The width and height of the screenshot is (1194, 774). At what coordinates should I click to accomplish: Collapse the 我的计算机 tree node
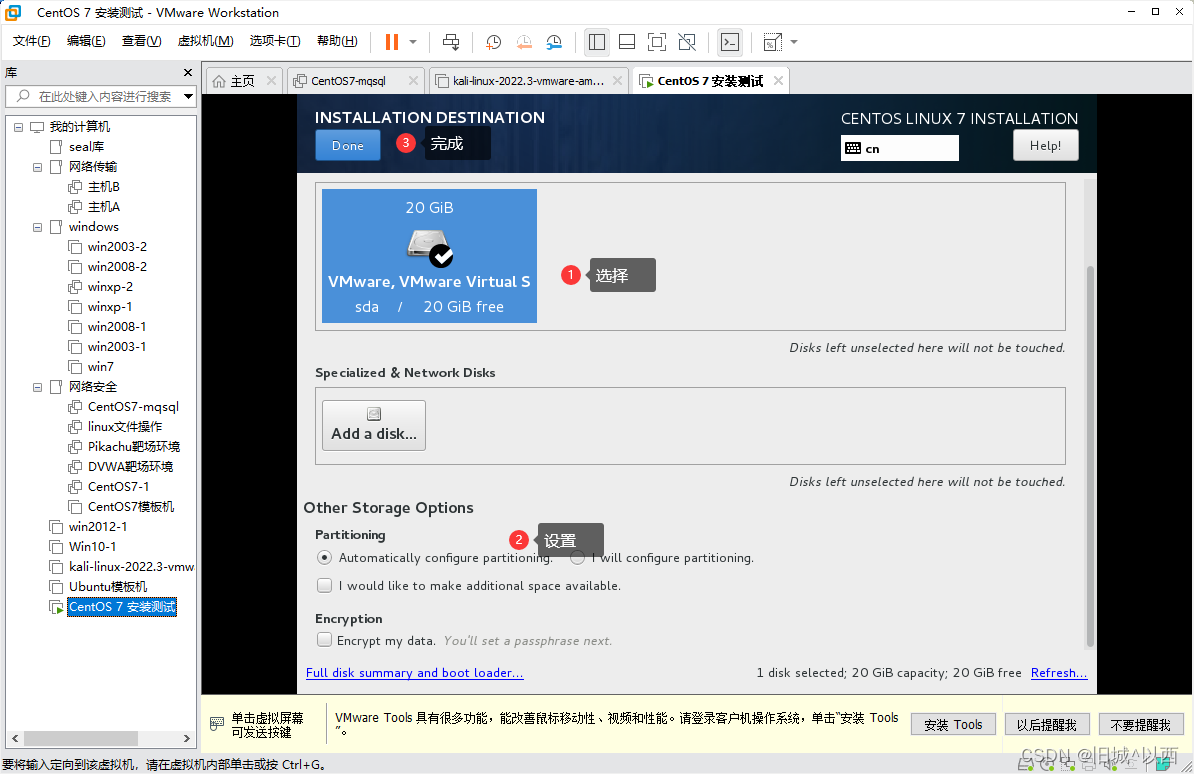pos(18,127)
